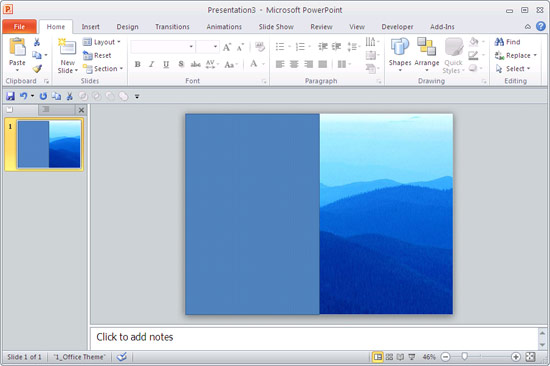Click the Find button
This screenshot has width=550, height=366.
click(507, 42)
